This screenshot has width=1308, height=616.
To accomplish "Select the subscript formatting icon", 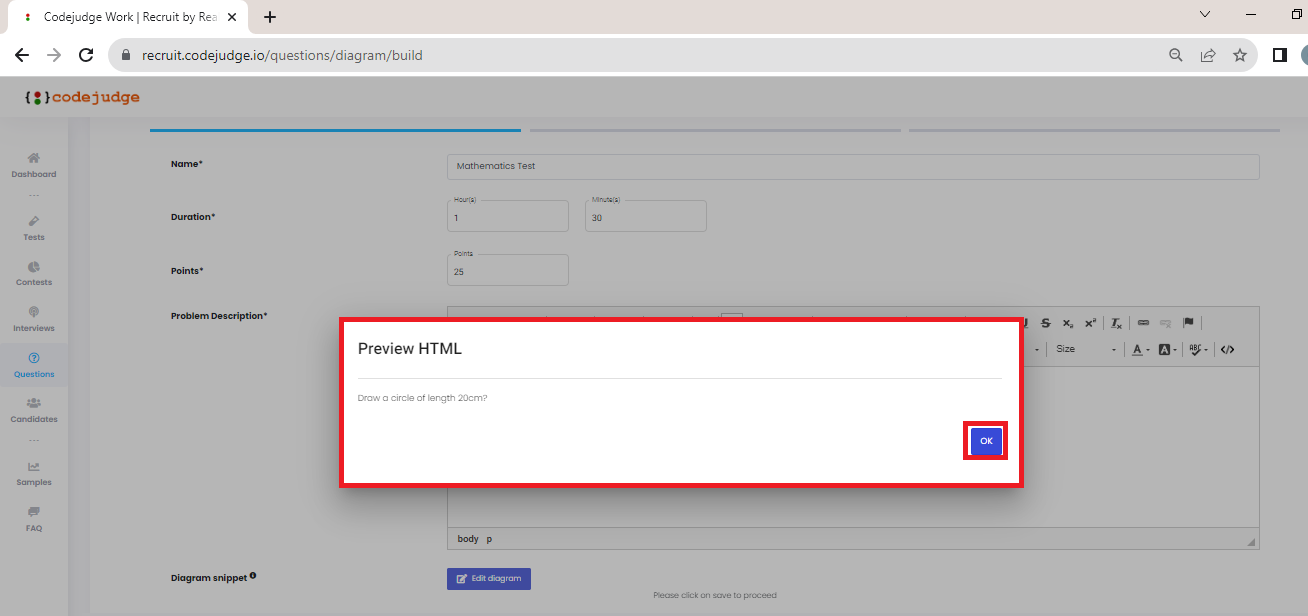I will click(1068, 322).
